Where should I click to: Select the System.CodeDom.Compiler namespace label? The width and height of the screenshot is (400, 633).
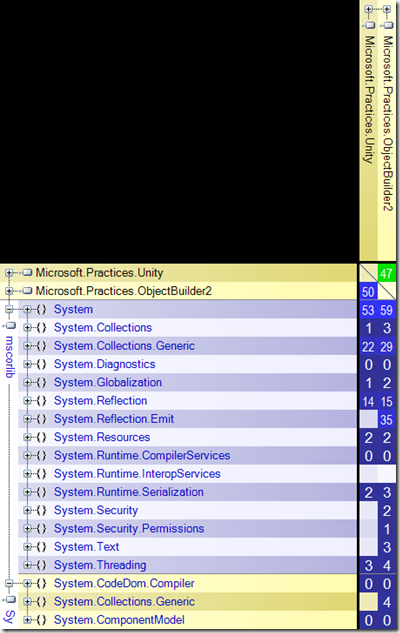pyautogui.click(x=124, y=583)
